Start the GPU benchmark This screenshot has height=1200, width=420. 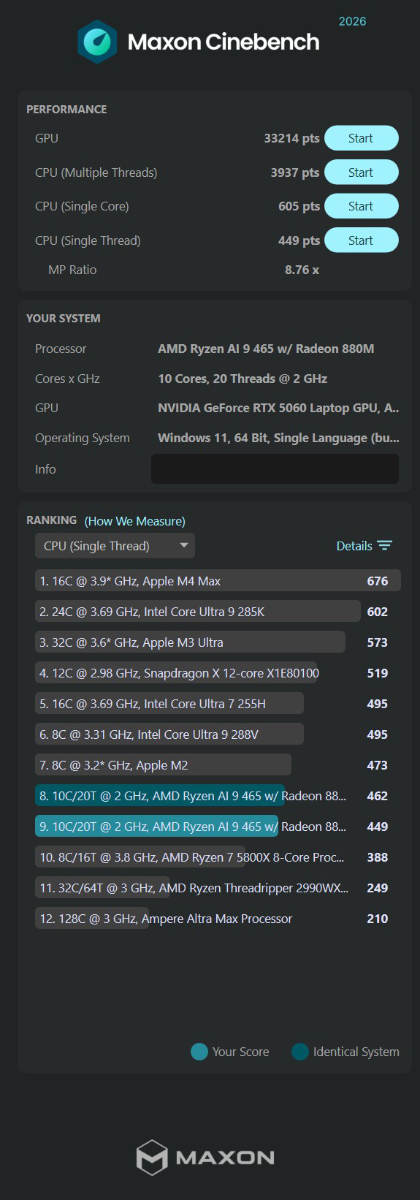pyautogui.click(x=361, y=139)
